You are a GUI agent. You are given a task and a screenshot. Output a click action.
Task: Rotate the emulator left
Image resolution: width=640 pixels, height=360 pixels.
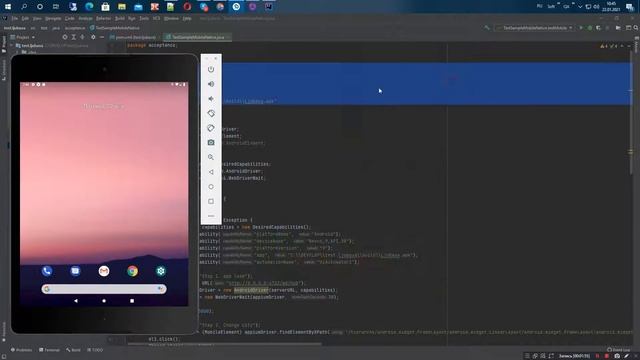[x=211, y=113]
